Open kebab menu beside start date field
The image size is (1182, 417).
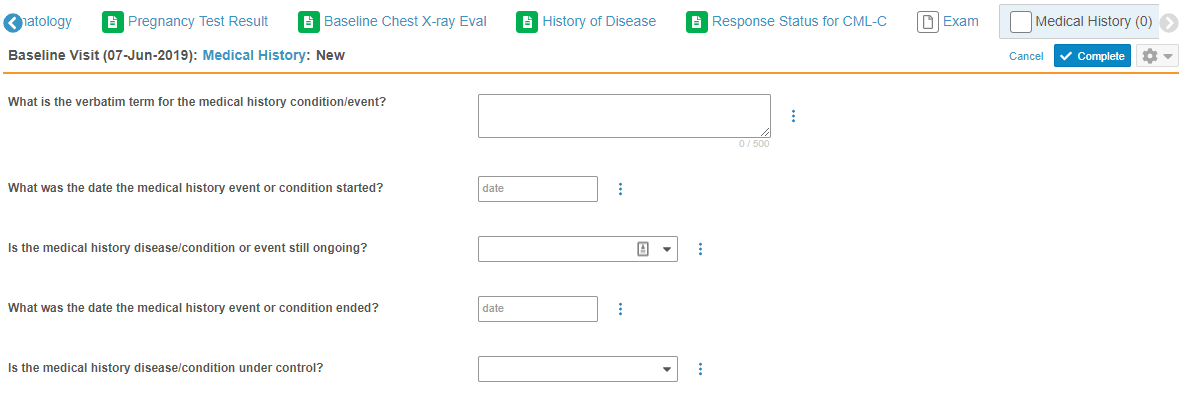pyautogui.click(x=620, y=189)
